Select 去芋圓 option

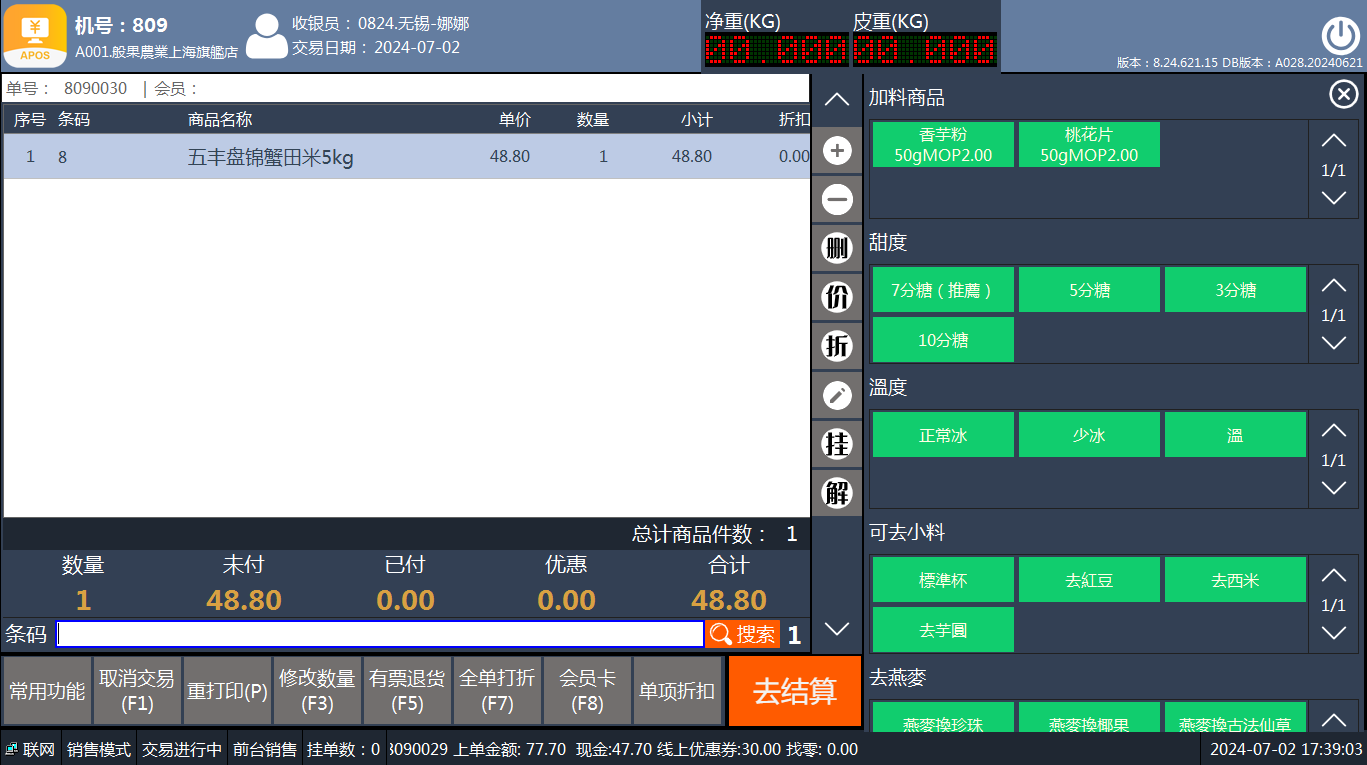[x=943, y=630]
